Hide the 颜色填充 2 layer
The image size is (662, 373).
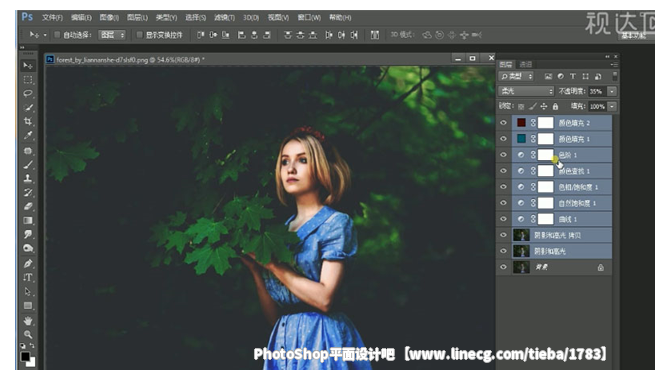pos(503,123)
